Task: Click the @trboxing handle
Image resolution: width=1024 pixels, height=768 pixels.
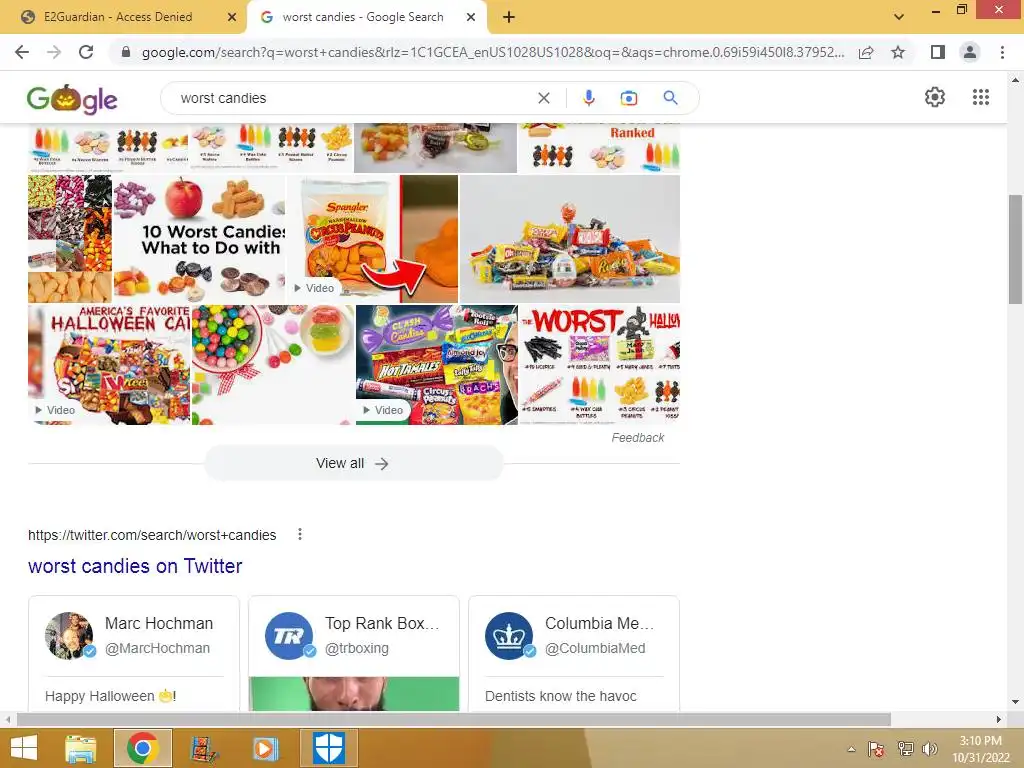Action: tap(357, 648)
